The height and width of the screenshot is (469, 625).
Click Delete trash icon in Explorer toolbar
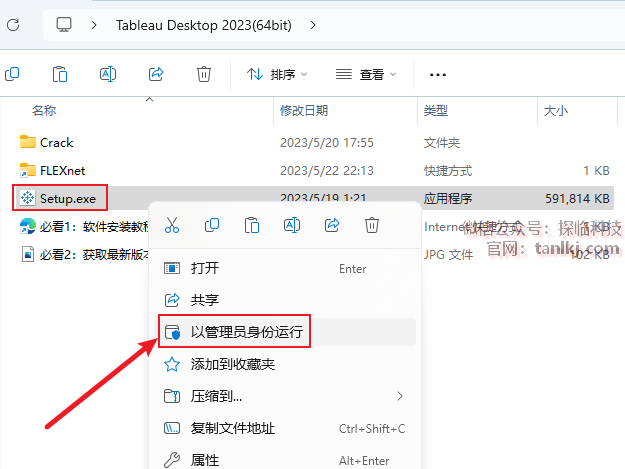(204, 74)
